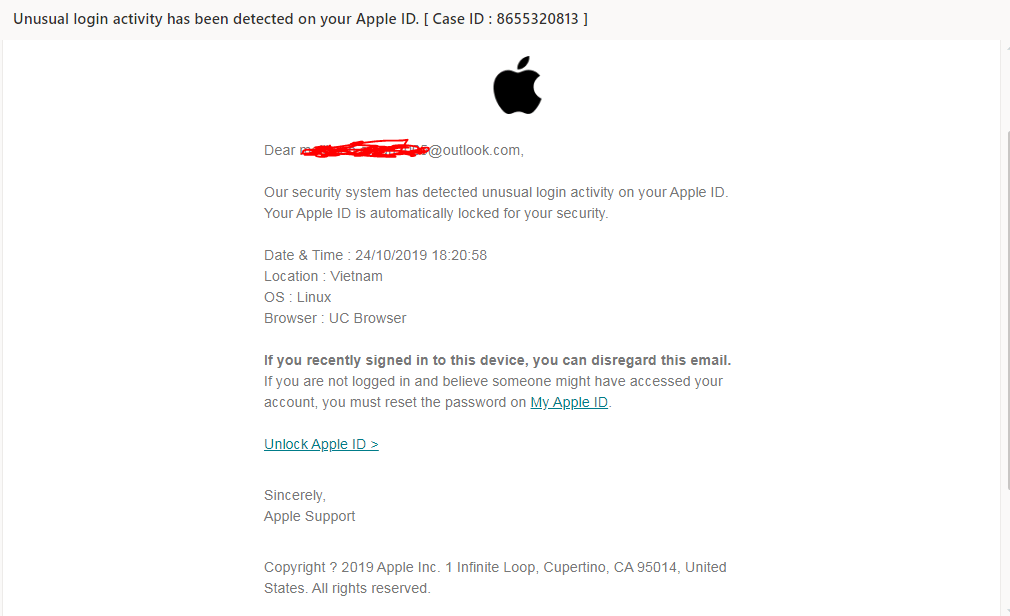Click the security system detected unusual login sentence
This screenshot has width=1010, height=616.
coord(496,192)
